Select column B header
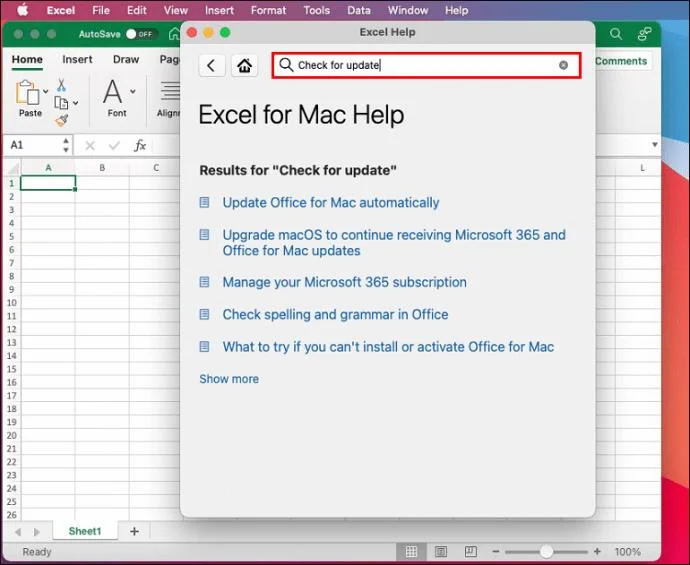 click(x=102, y=168)
